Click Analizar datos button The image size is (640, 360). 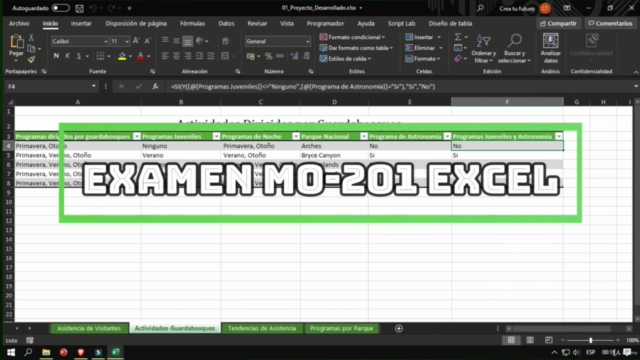[x=551, y=49]
